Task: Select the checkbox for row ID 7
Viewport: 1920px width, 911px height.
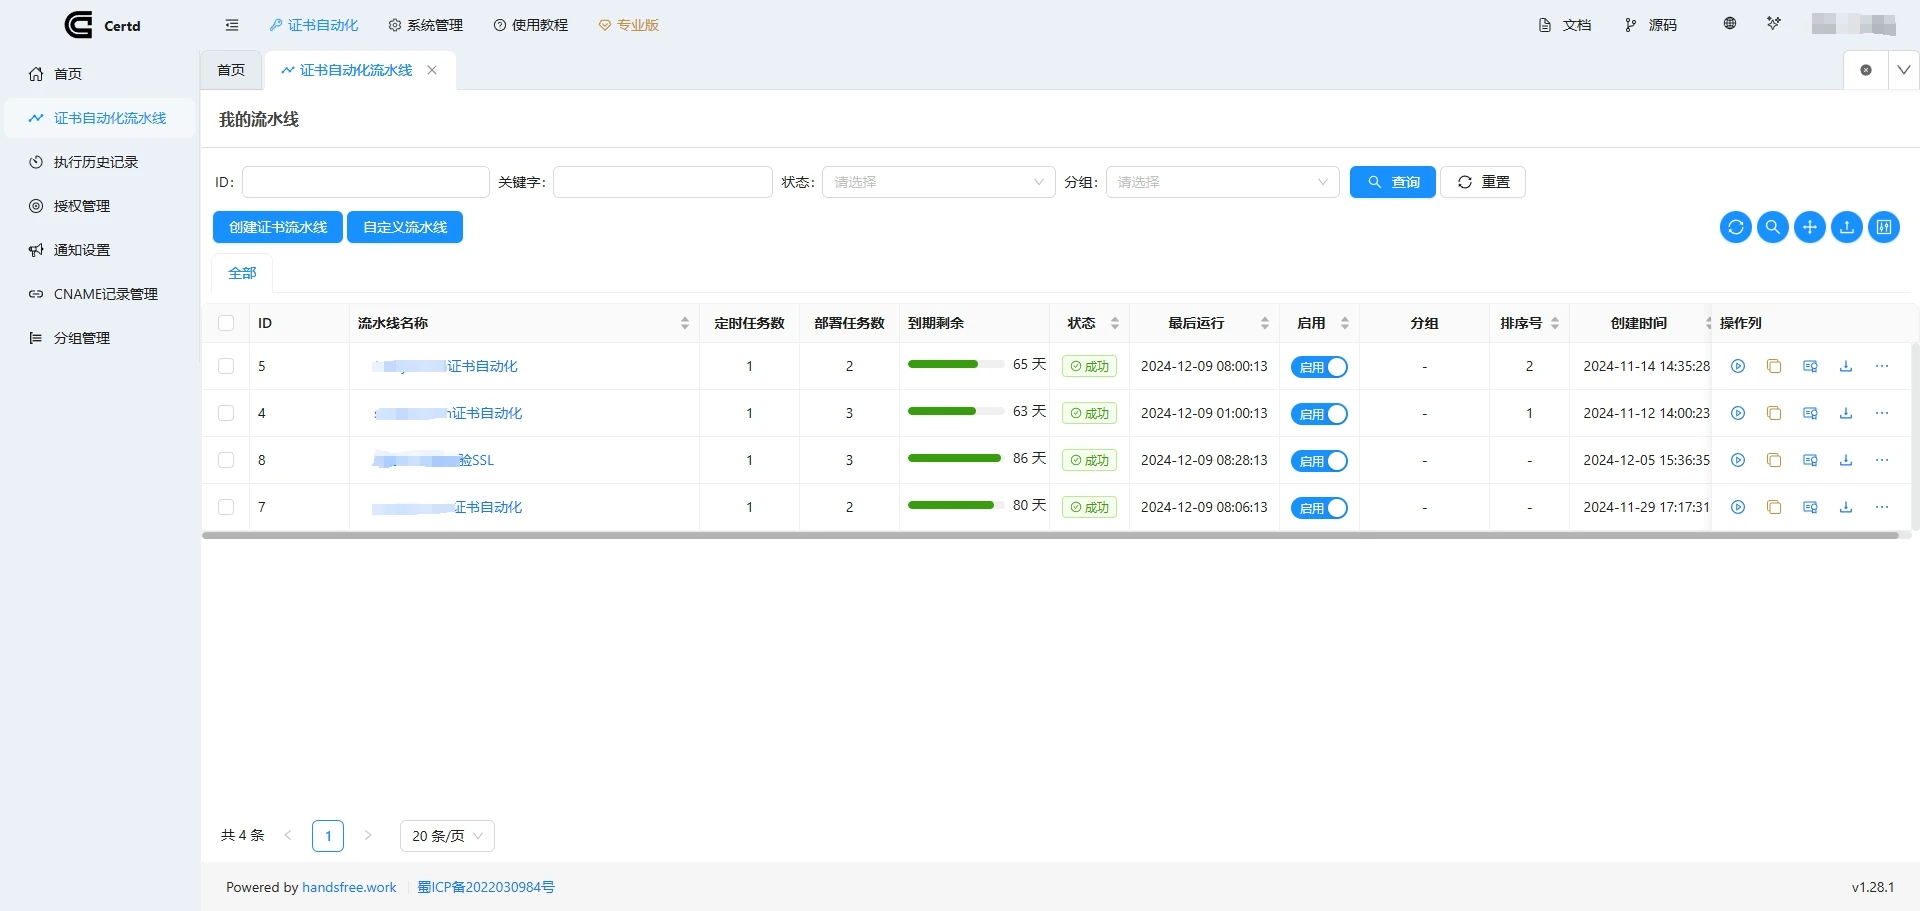Action: tap(226, 507)
